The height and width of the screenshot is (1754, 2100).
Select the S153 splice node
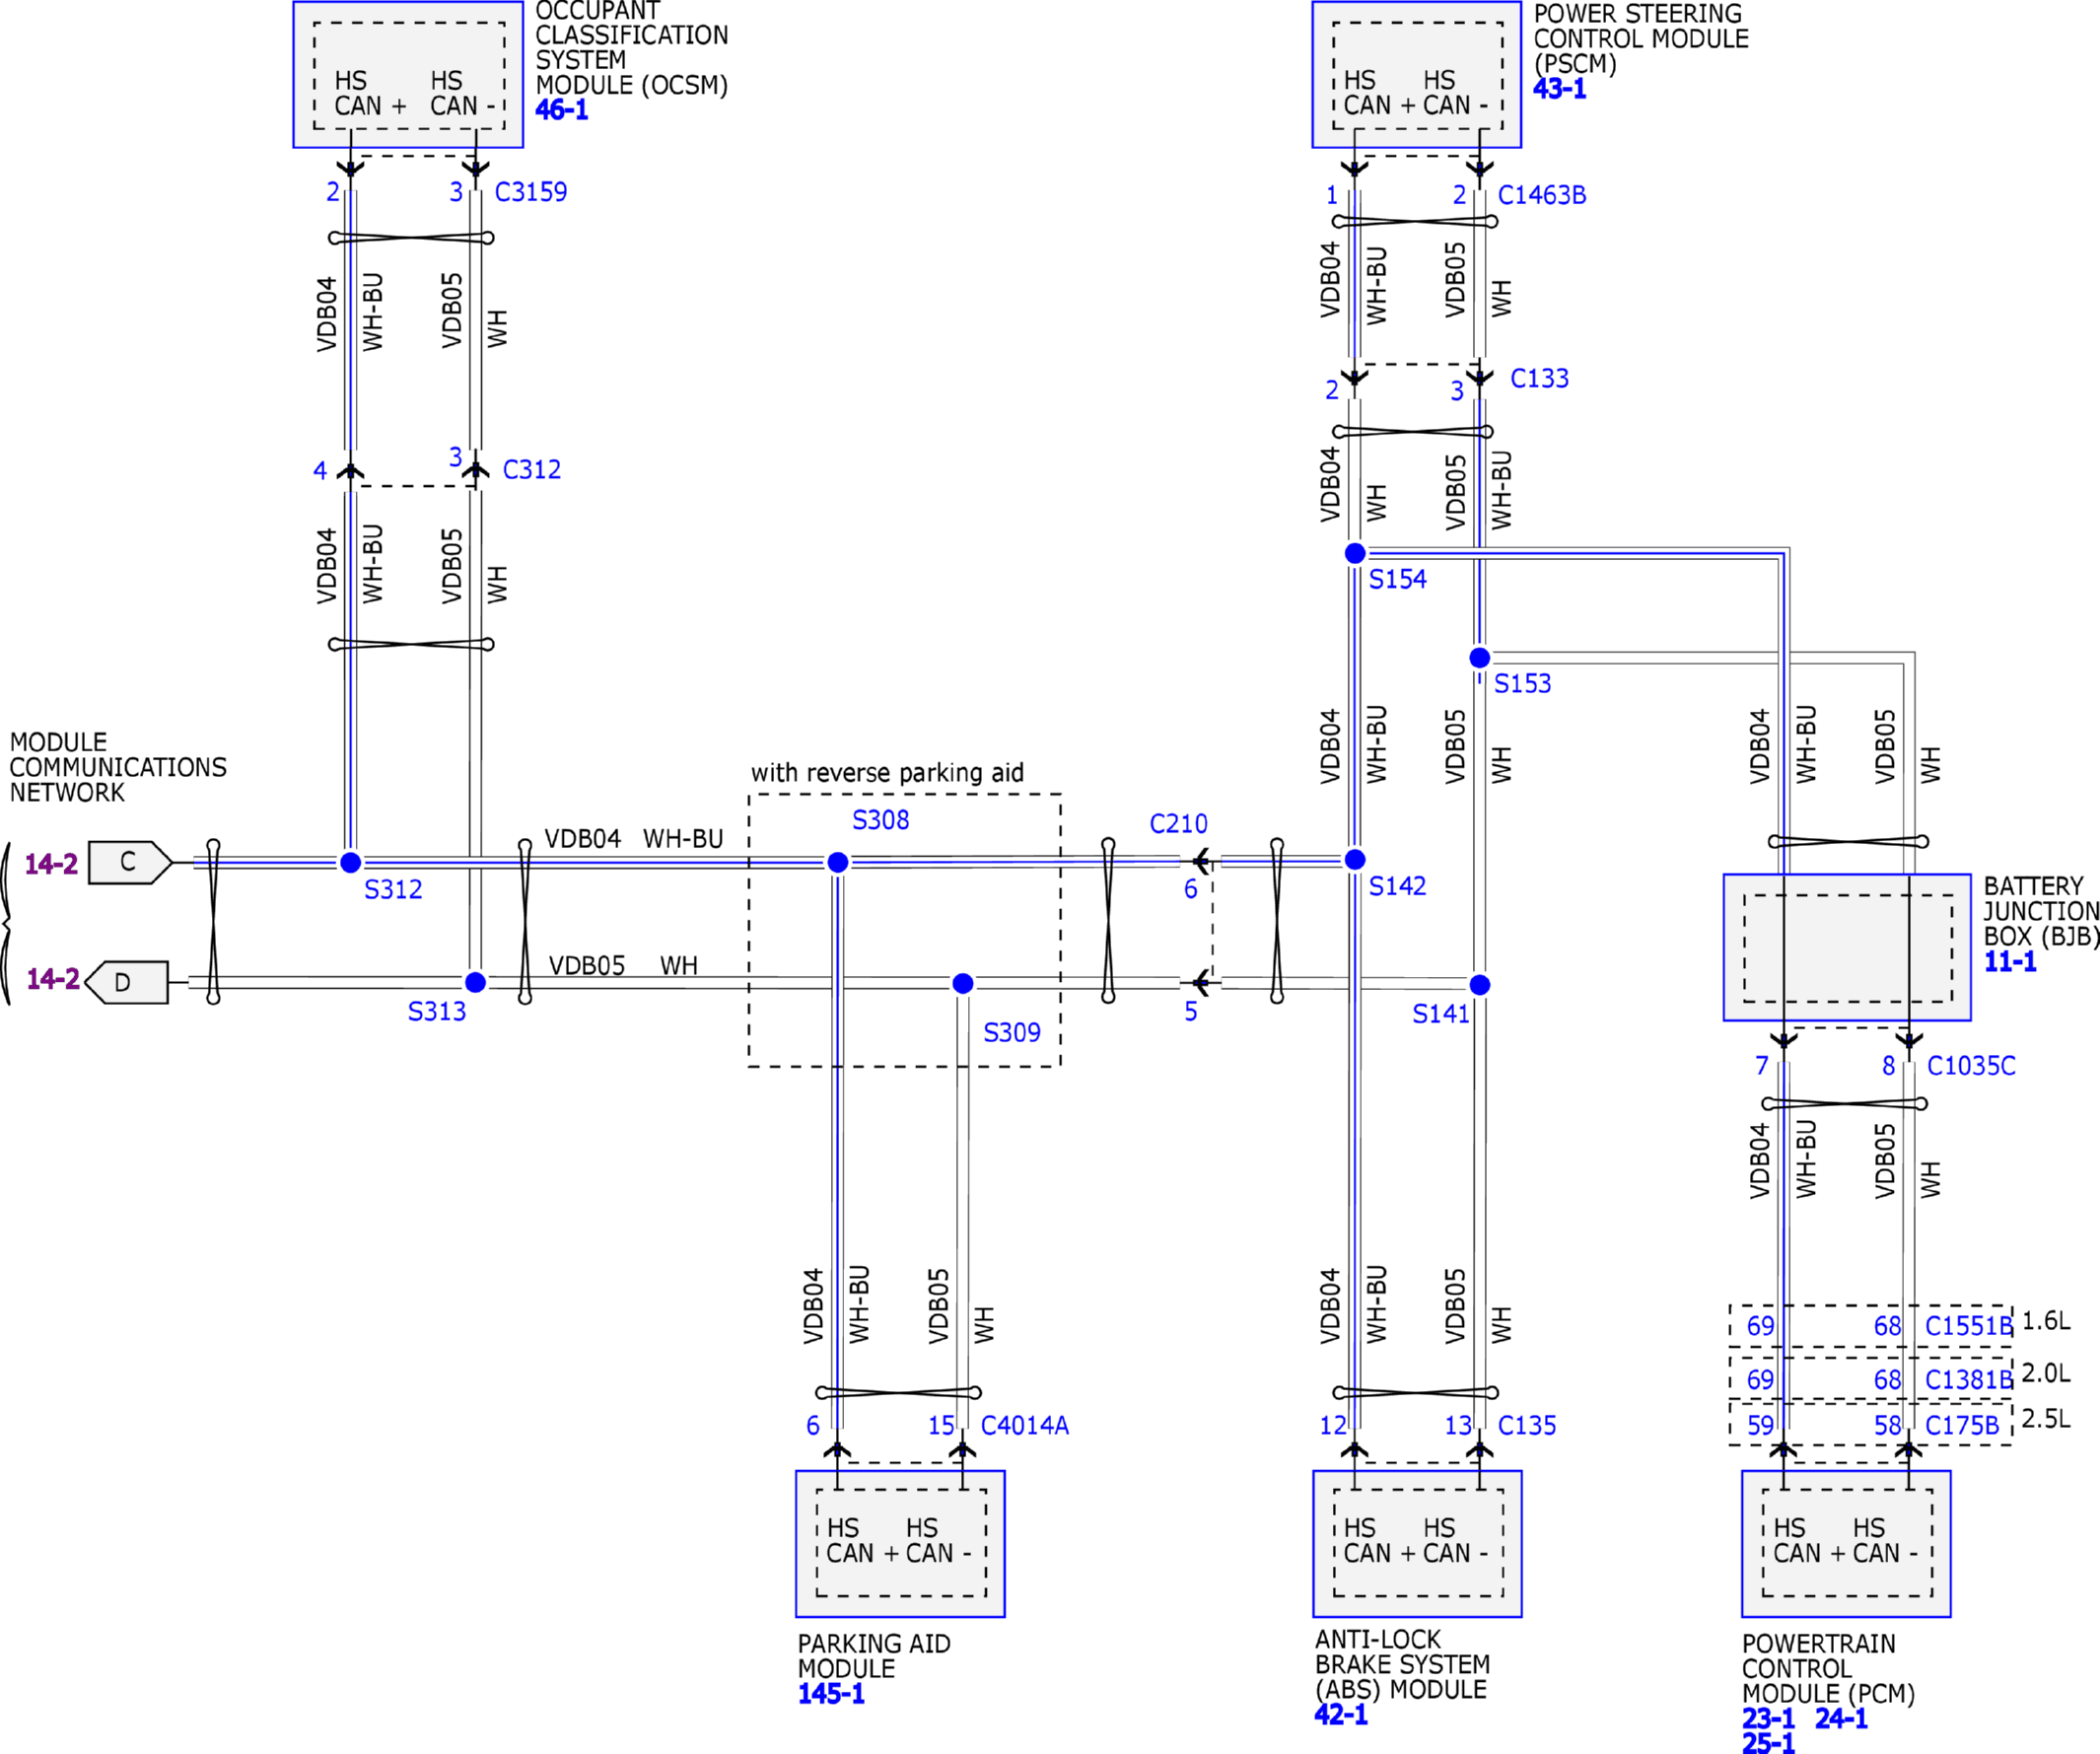1480,657
